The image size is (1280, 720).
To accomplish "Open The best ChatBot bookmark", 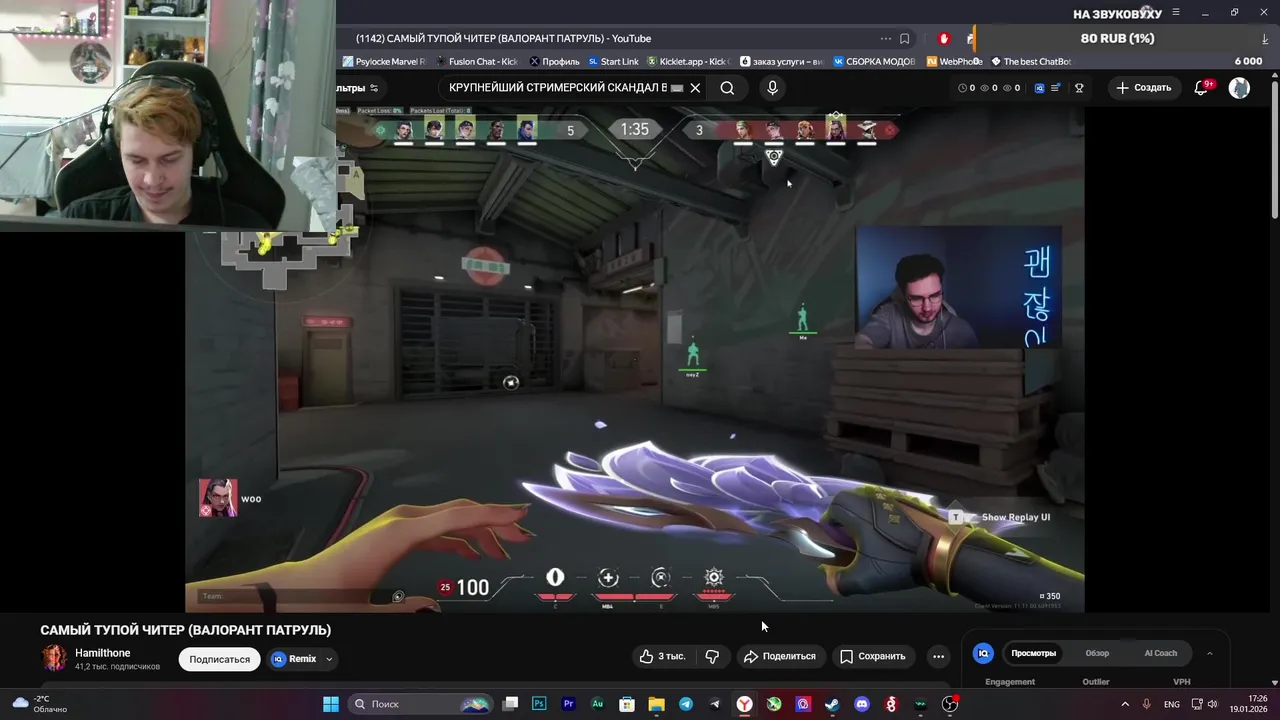I will 1030,62.
